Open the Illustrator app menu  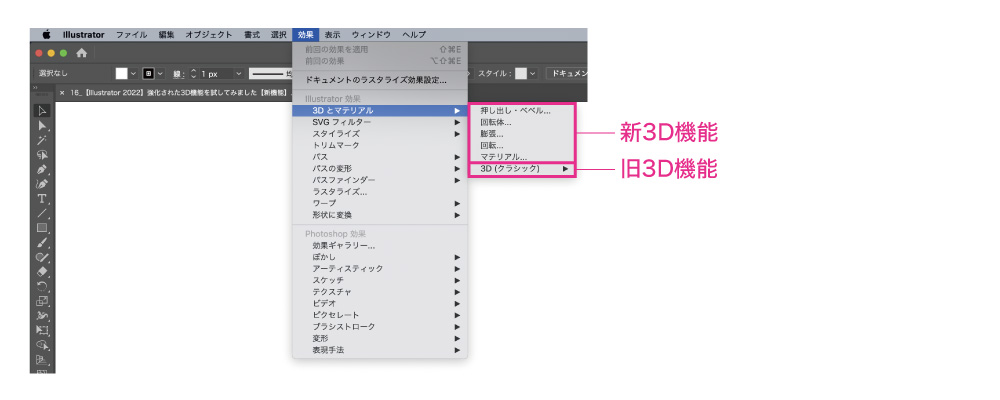[84, 34]
